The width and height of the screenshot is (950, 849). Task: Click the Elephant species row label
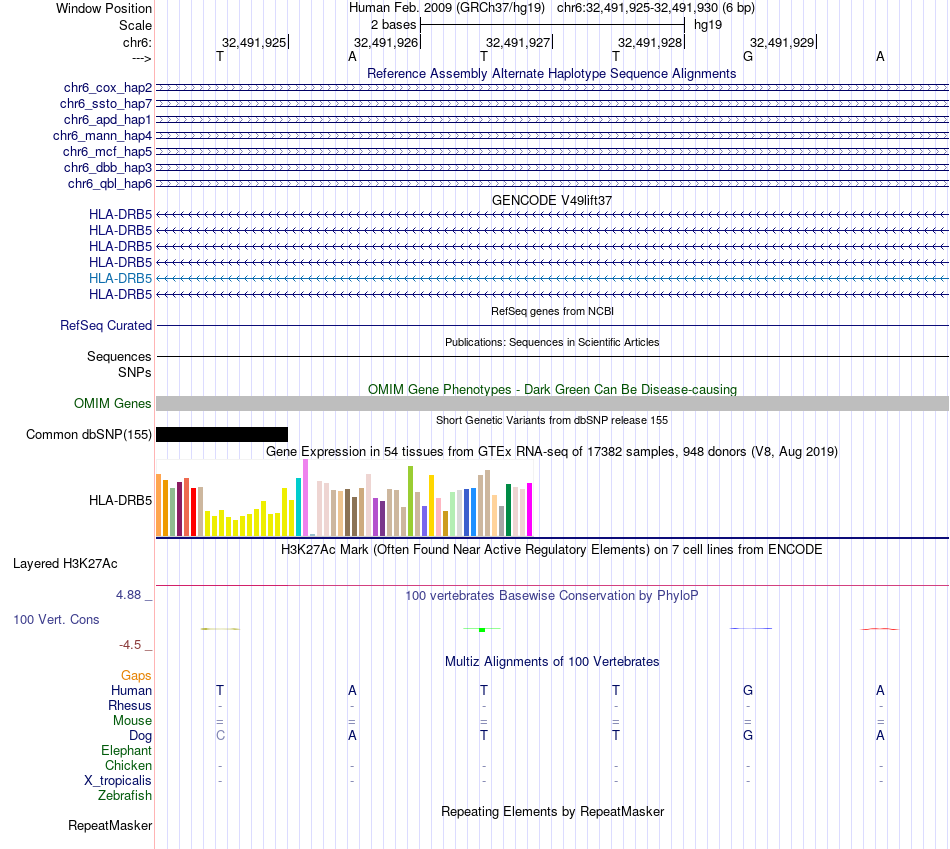(x=126, y=750)
